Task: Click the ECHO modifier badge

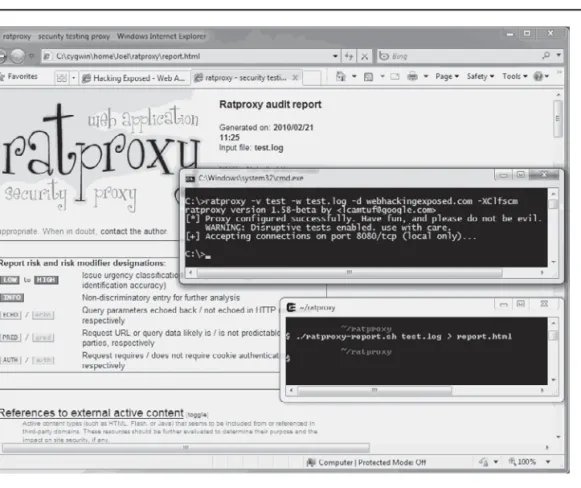Action: click(x=10, y=315)
